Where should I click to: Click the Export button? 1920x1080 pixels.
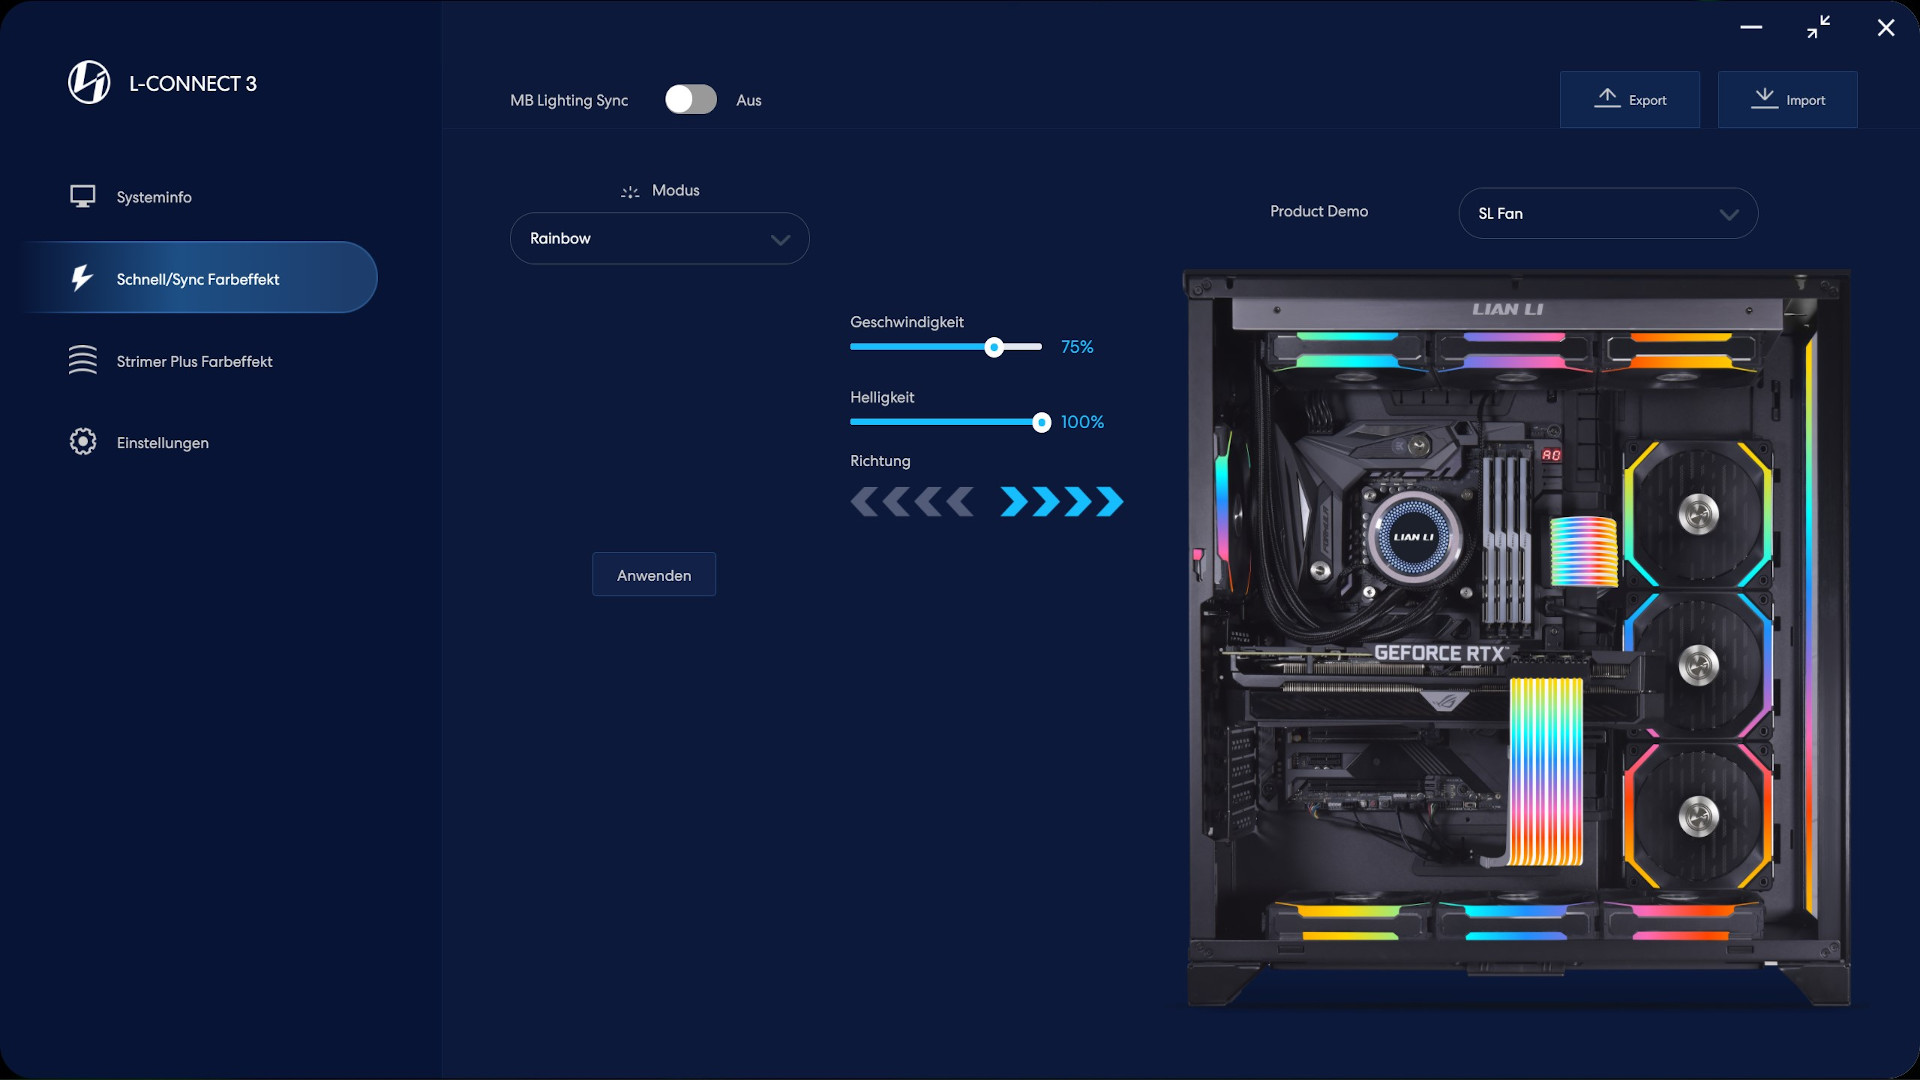tap(1629, 99)
